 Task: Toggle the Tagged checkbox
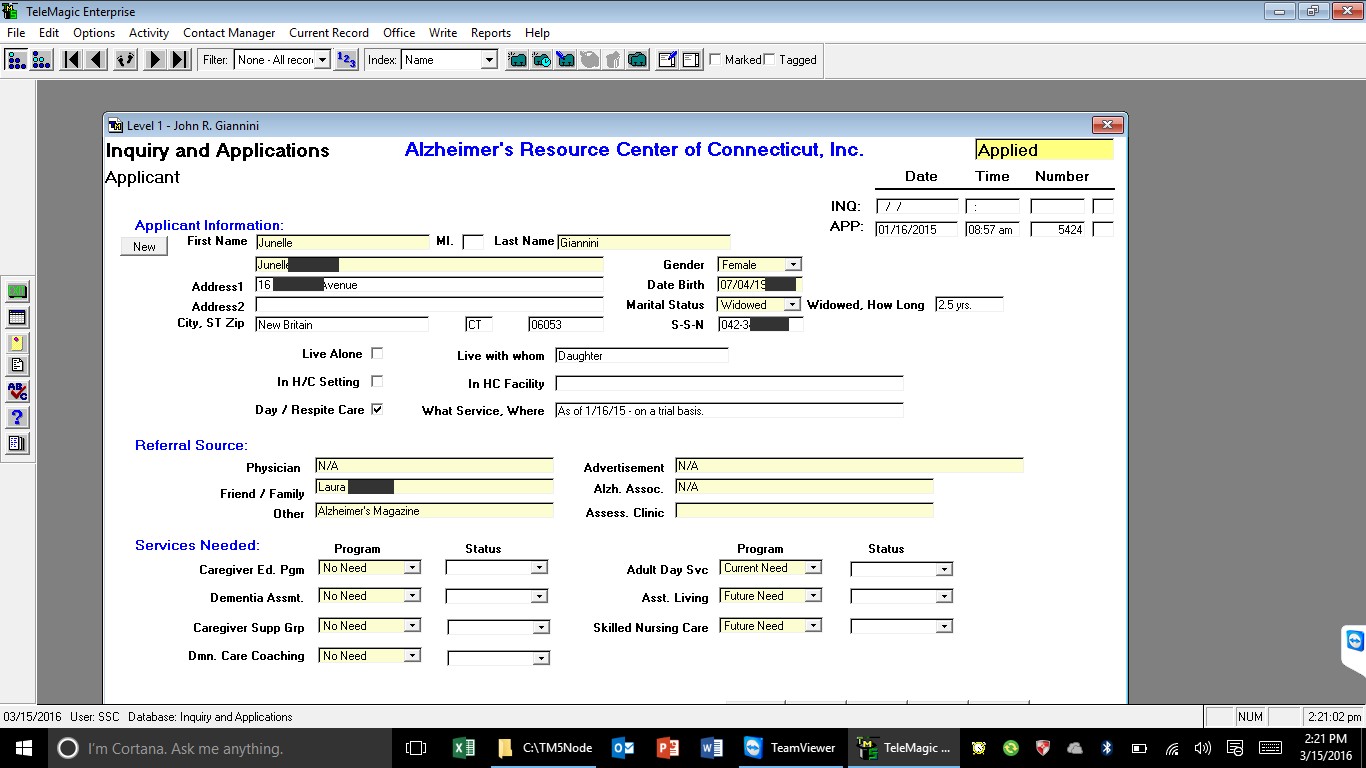(770, 59)
